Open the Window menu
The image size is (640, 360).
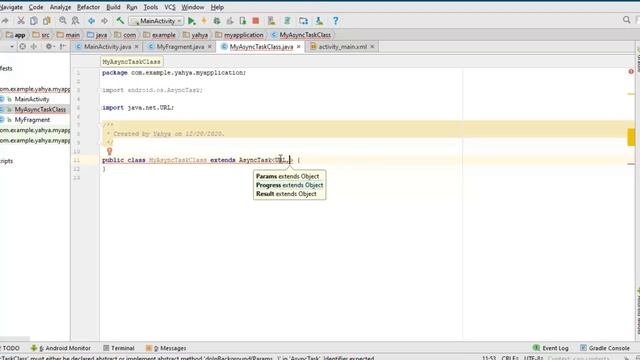193,7
